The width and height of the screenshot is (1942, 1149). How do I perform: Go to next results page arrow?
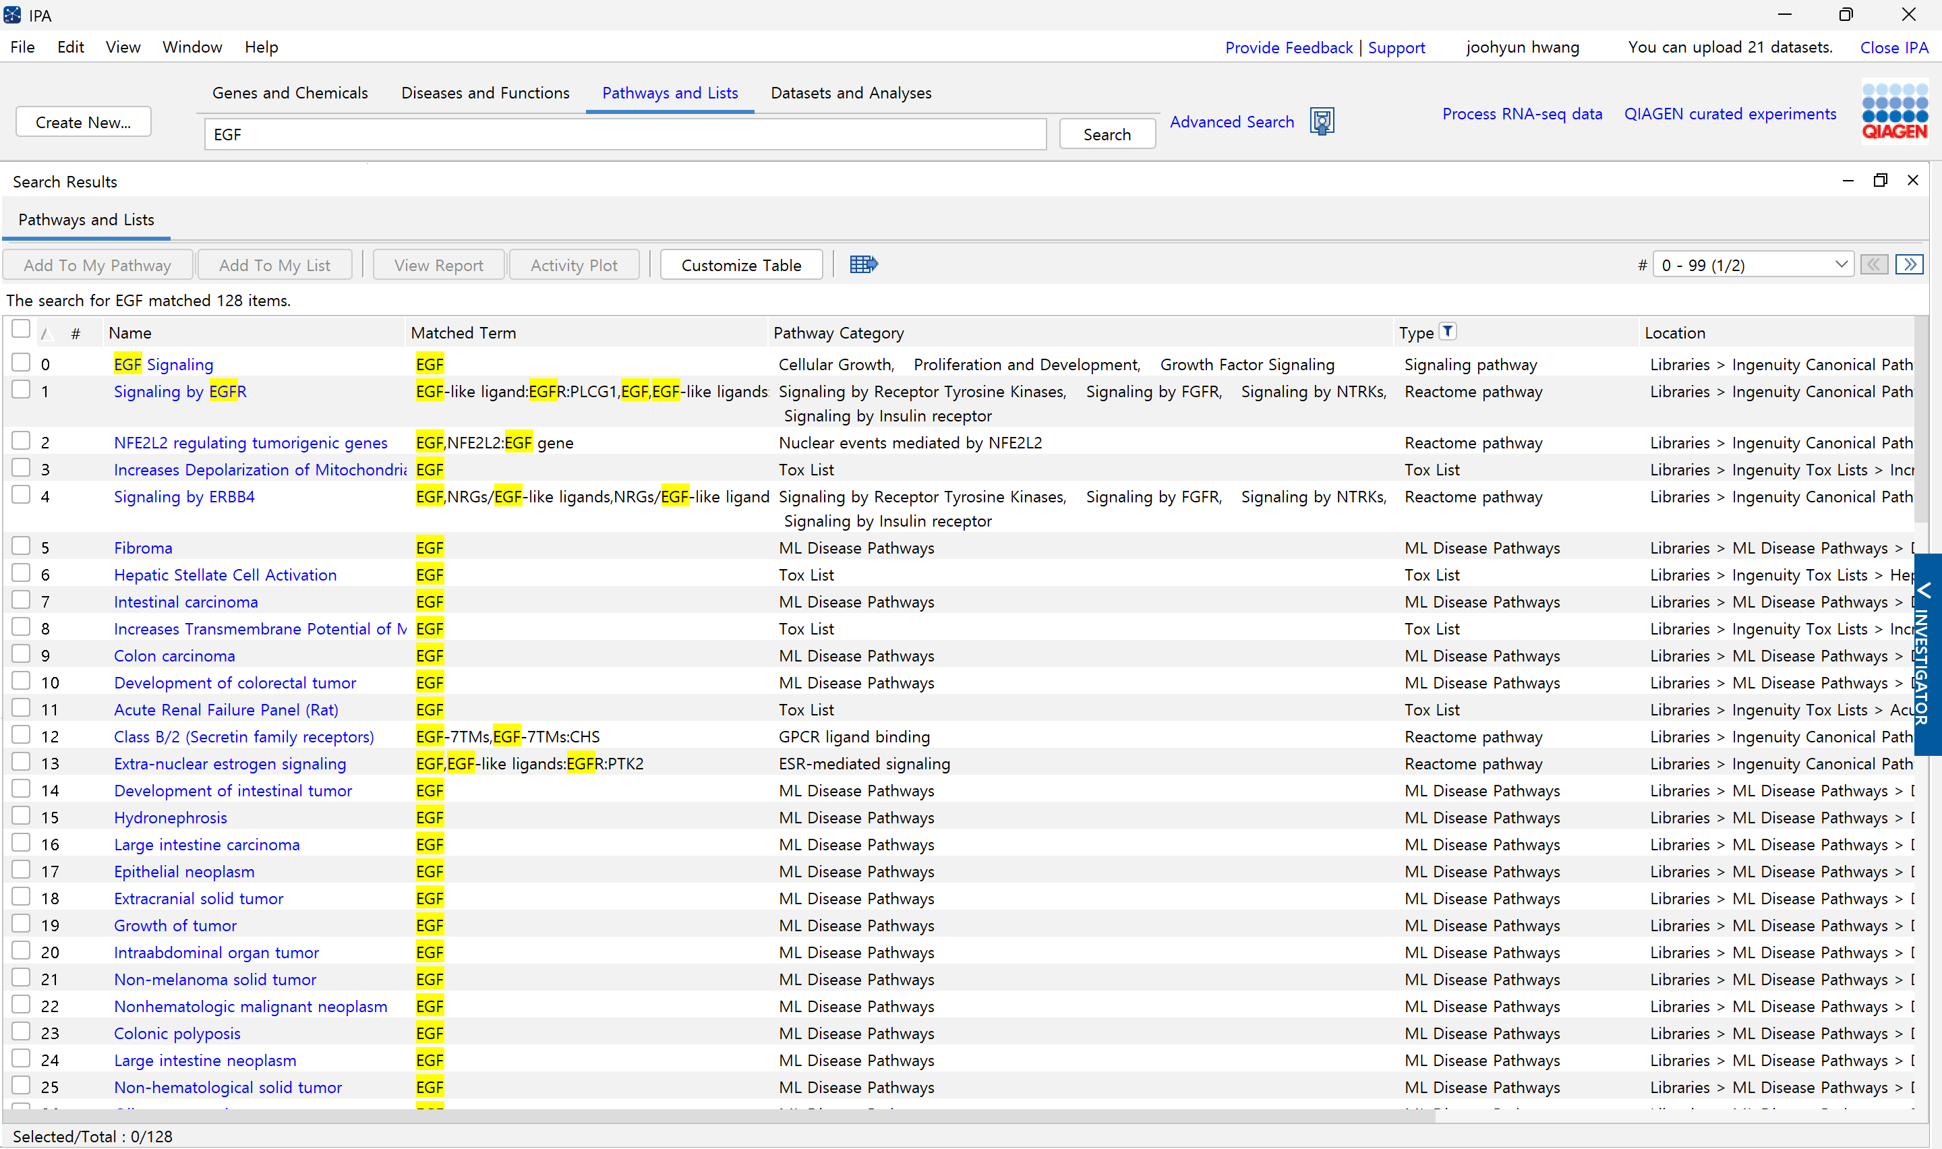click(x=1910, y=265)
